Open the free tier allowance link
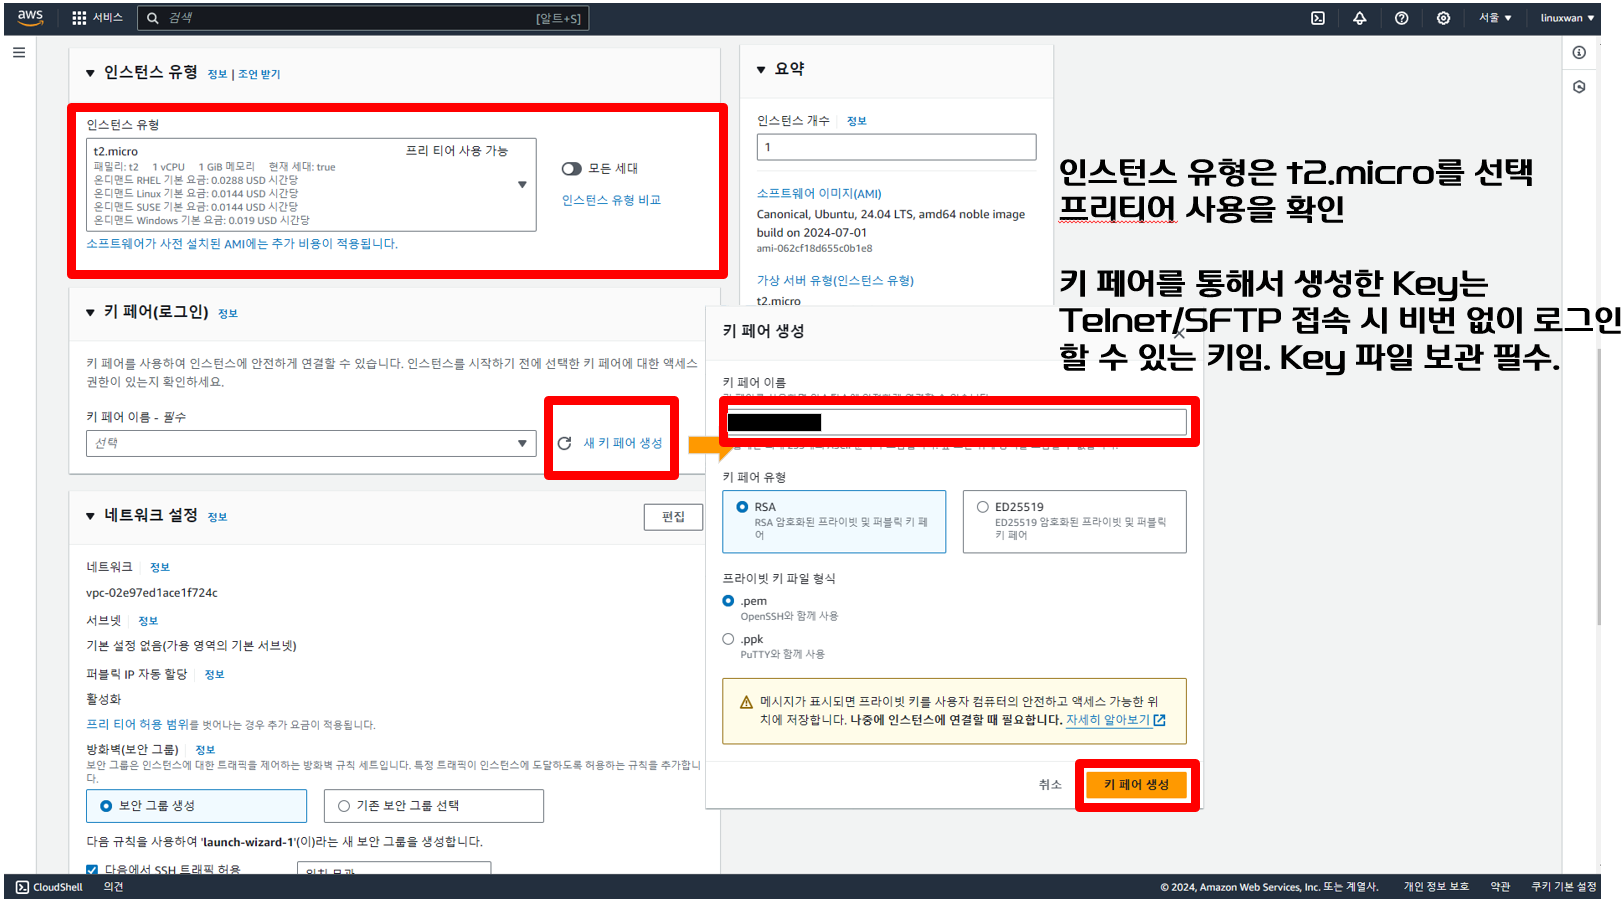This screenshot has width=1623, height=900. click(137, 724)
